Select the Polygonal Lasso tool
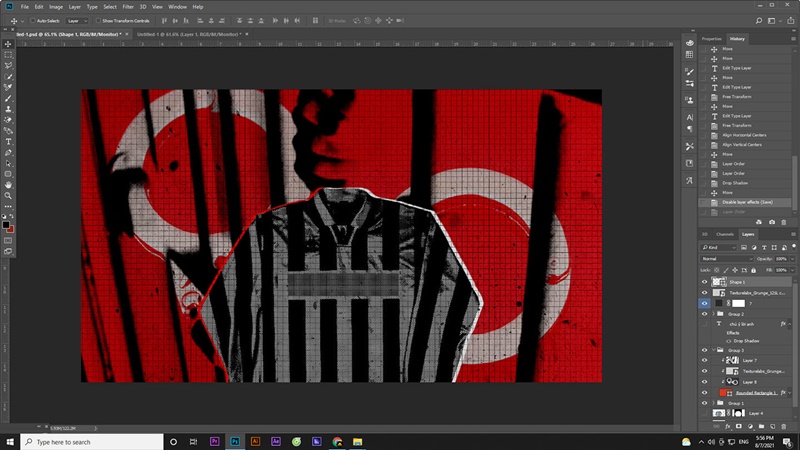The width and height of the screenshot is (800, 450). [x=8, y=66]
